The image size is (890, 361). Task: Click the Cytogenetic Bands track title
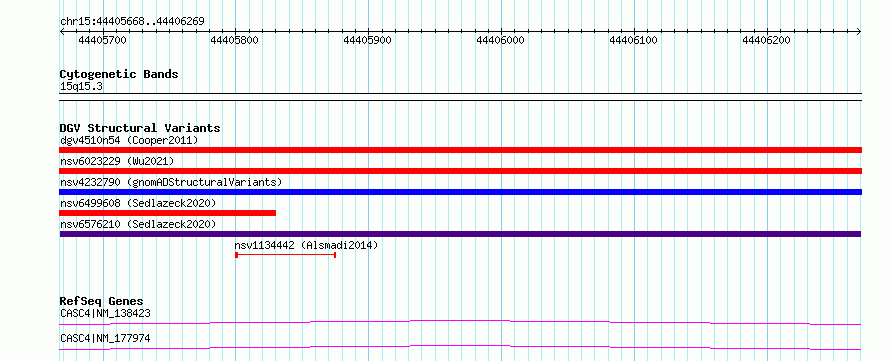pyautogui.click(x=119, y=74)
